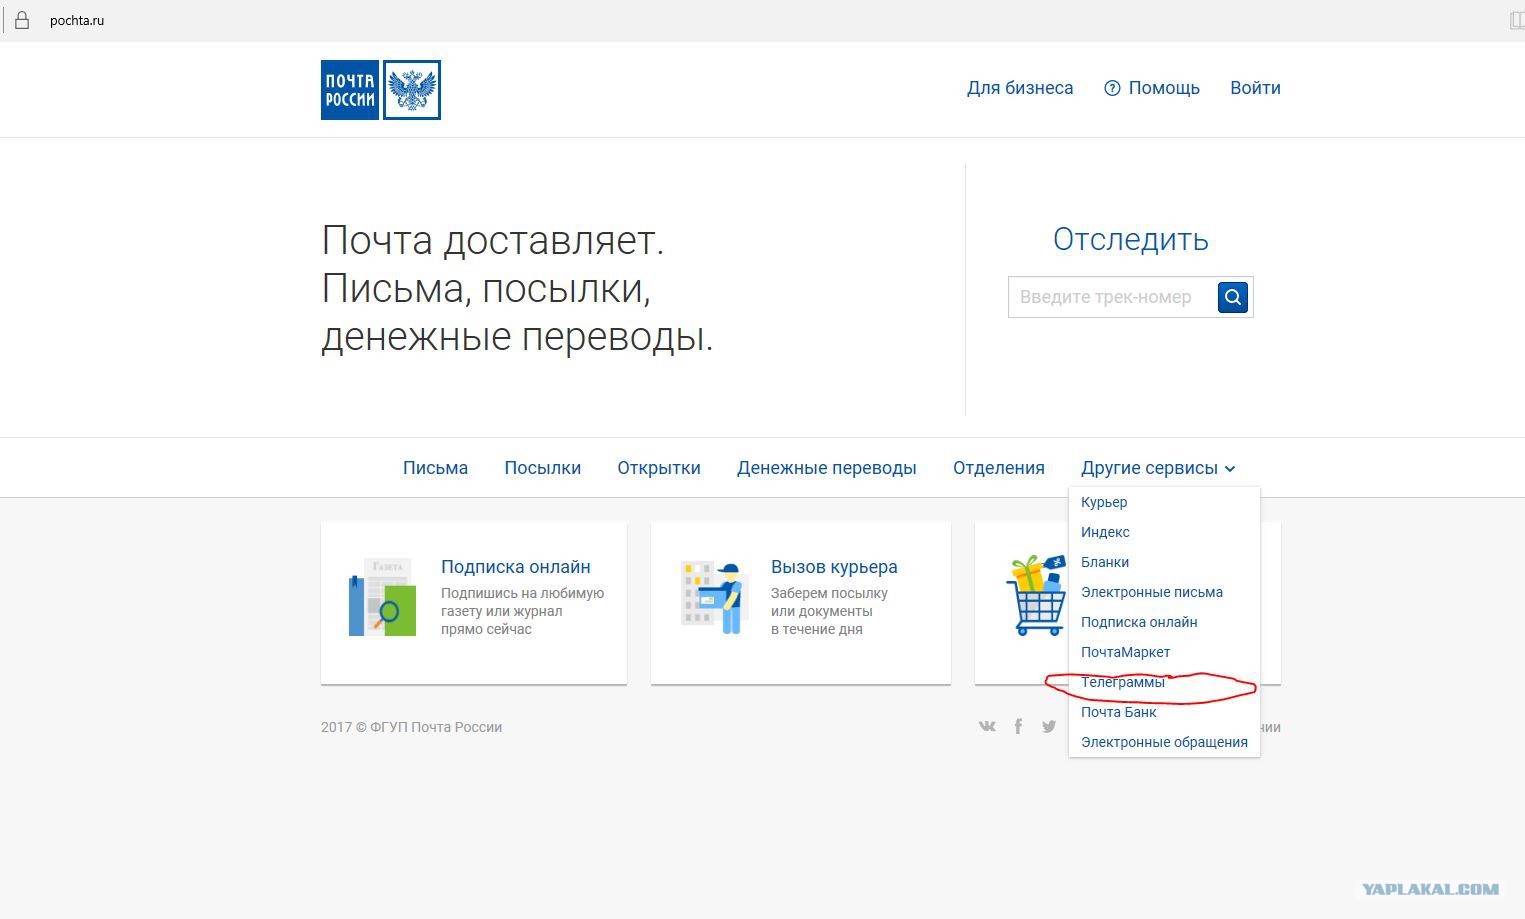Open the Помощь link

[1164, 88]
